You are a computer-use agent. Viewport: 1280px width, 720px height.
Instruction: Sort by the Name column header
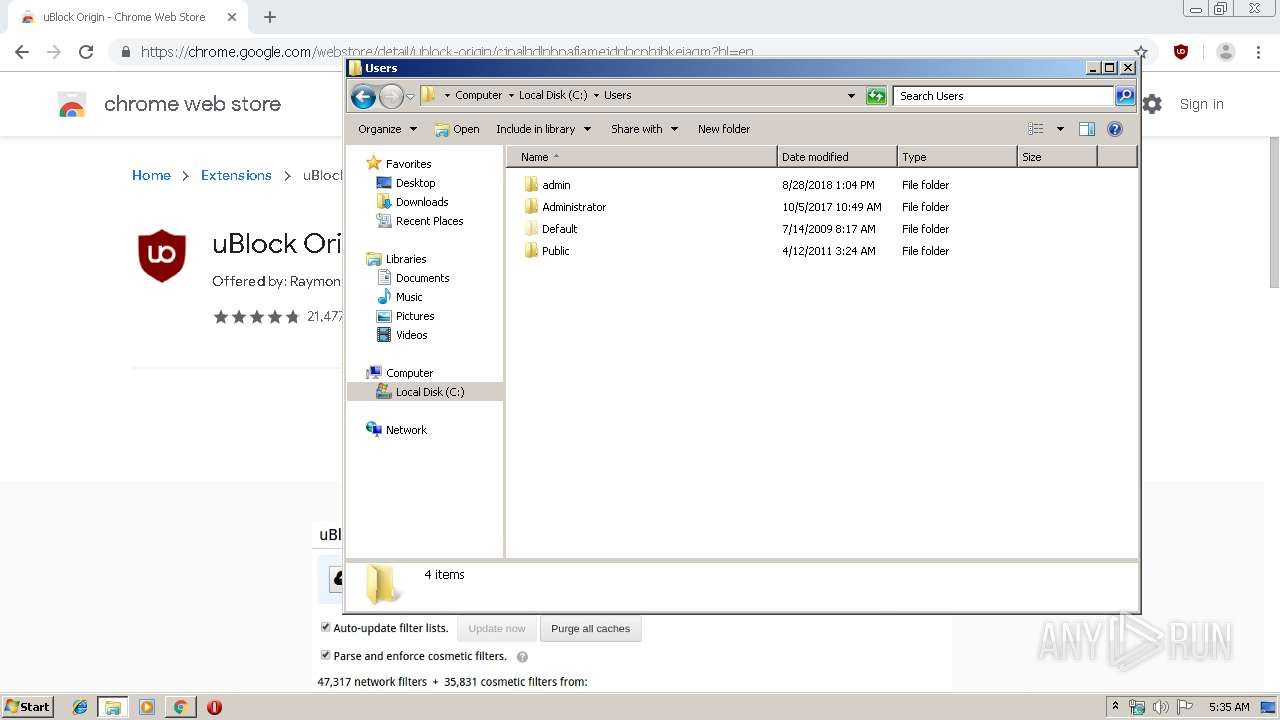(642, 157)
